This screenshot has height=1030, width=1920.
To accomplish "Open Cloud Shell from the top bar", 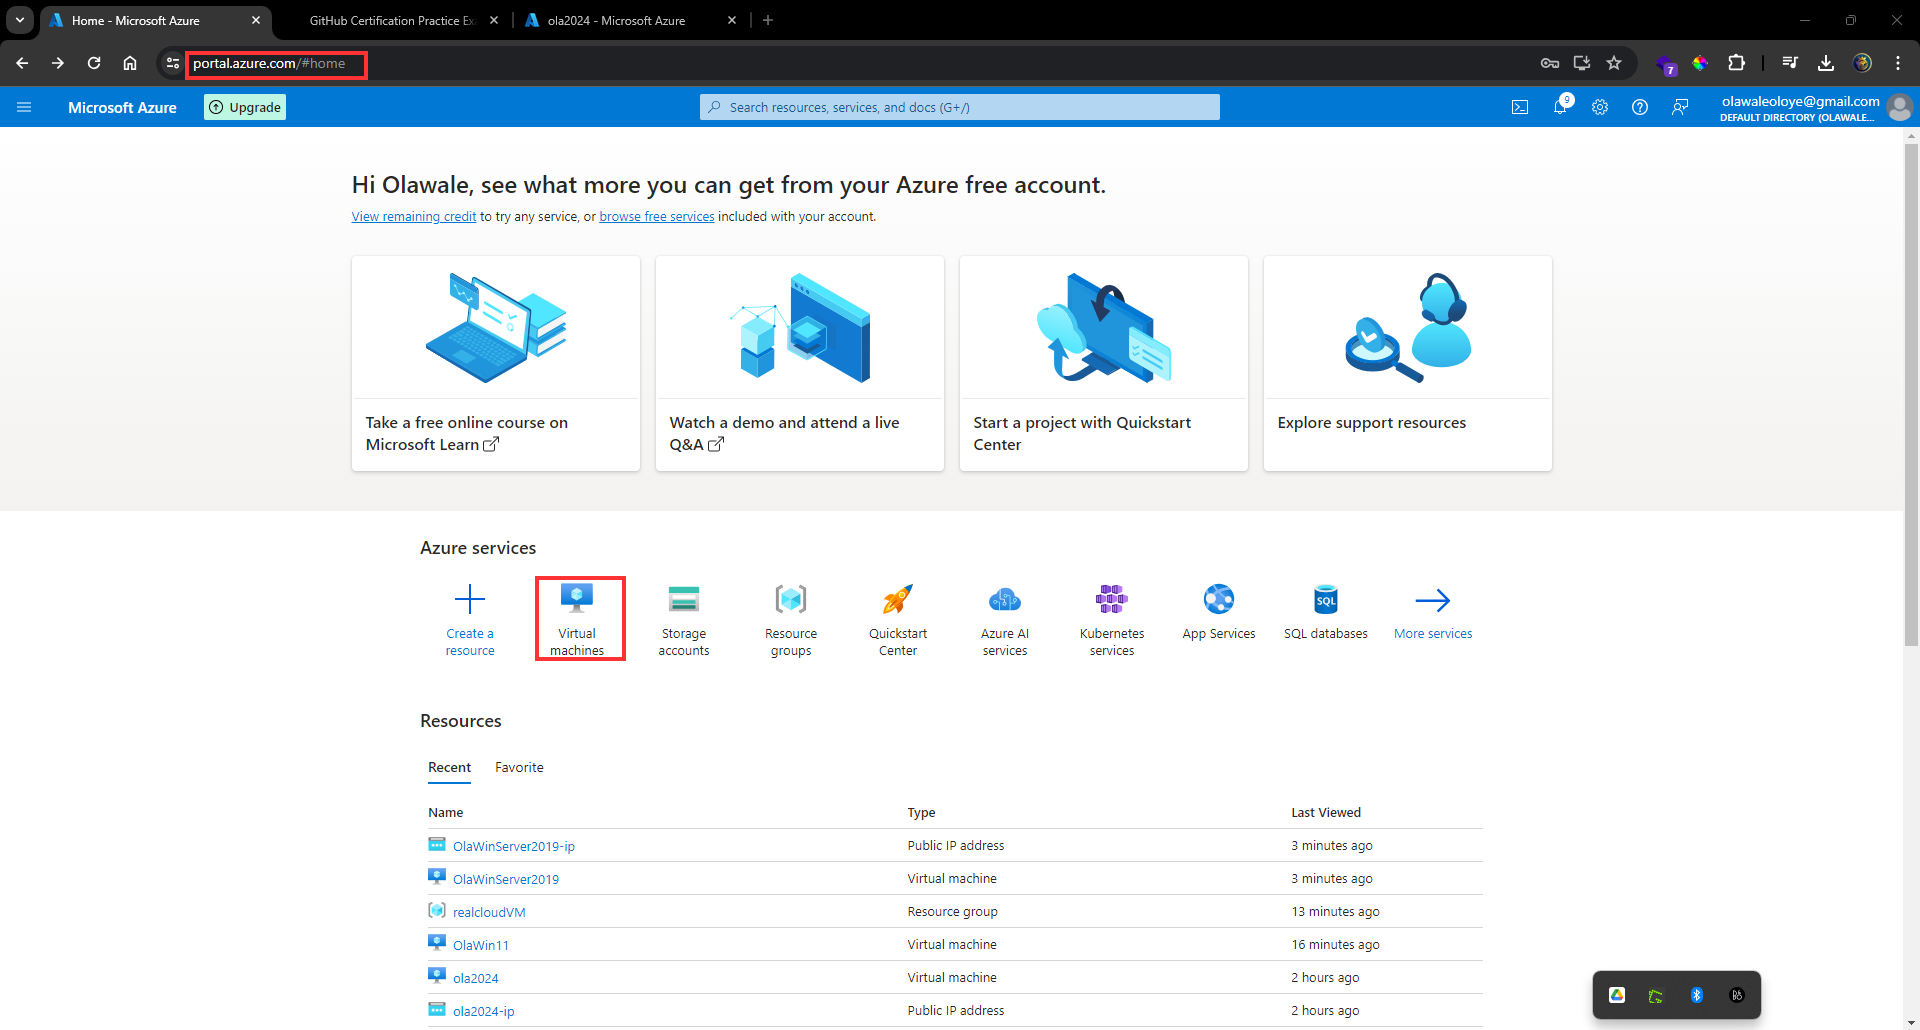I will (x=1520, y=107).
